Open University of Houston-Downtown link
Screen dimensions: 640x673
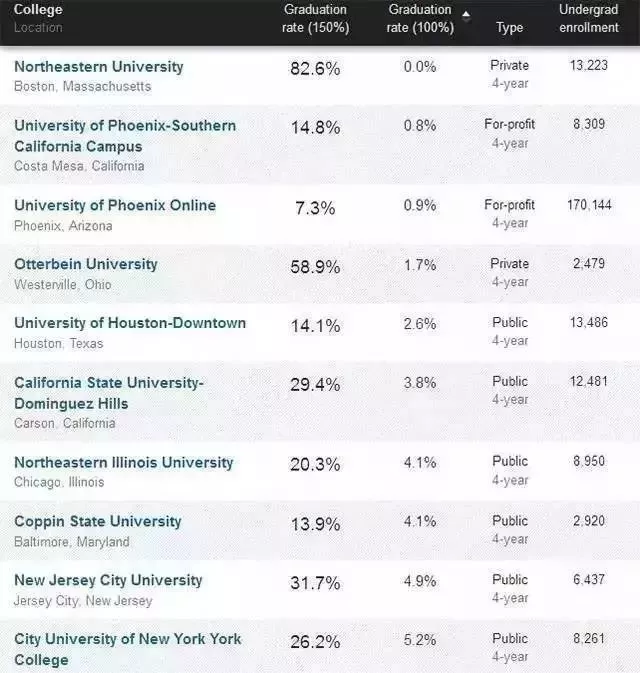point(130,323)
